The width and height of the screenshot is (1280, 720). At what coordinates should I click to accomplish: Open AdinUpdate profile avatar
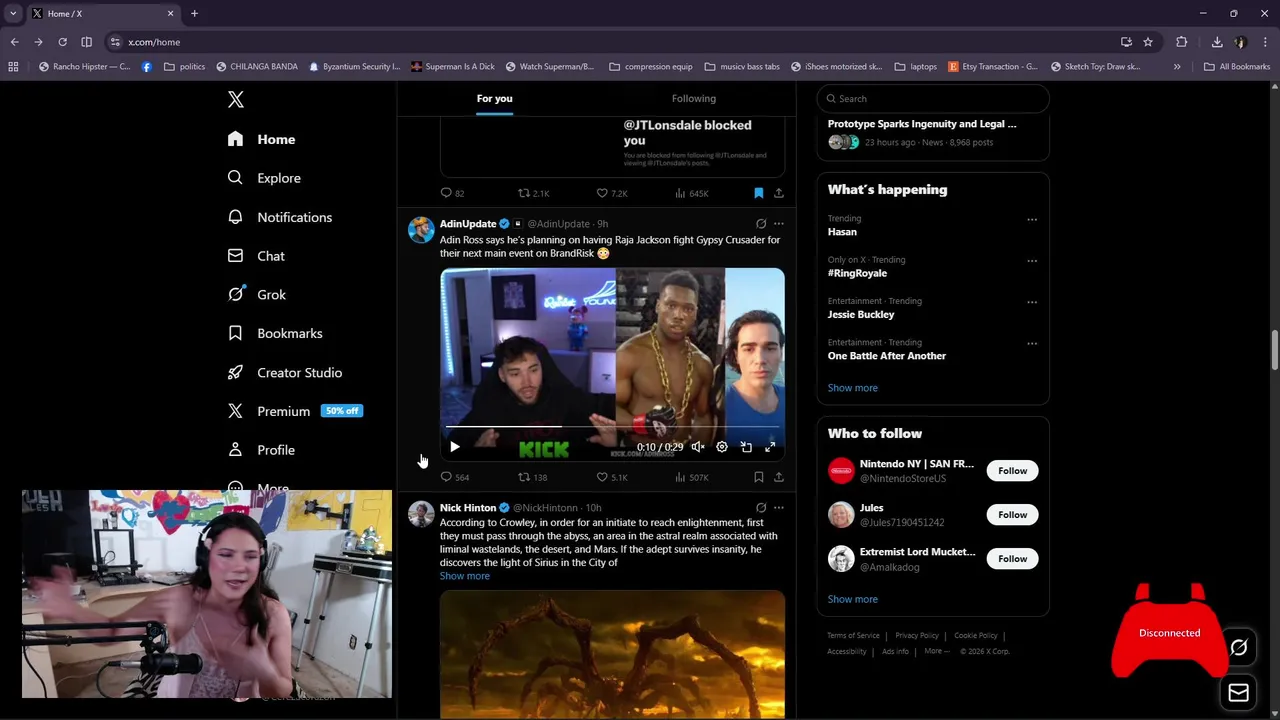tap(421, 230)
